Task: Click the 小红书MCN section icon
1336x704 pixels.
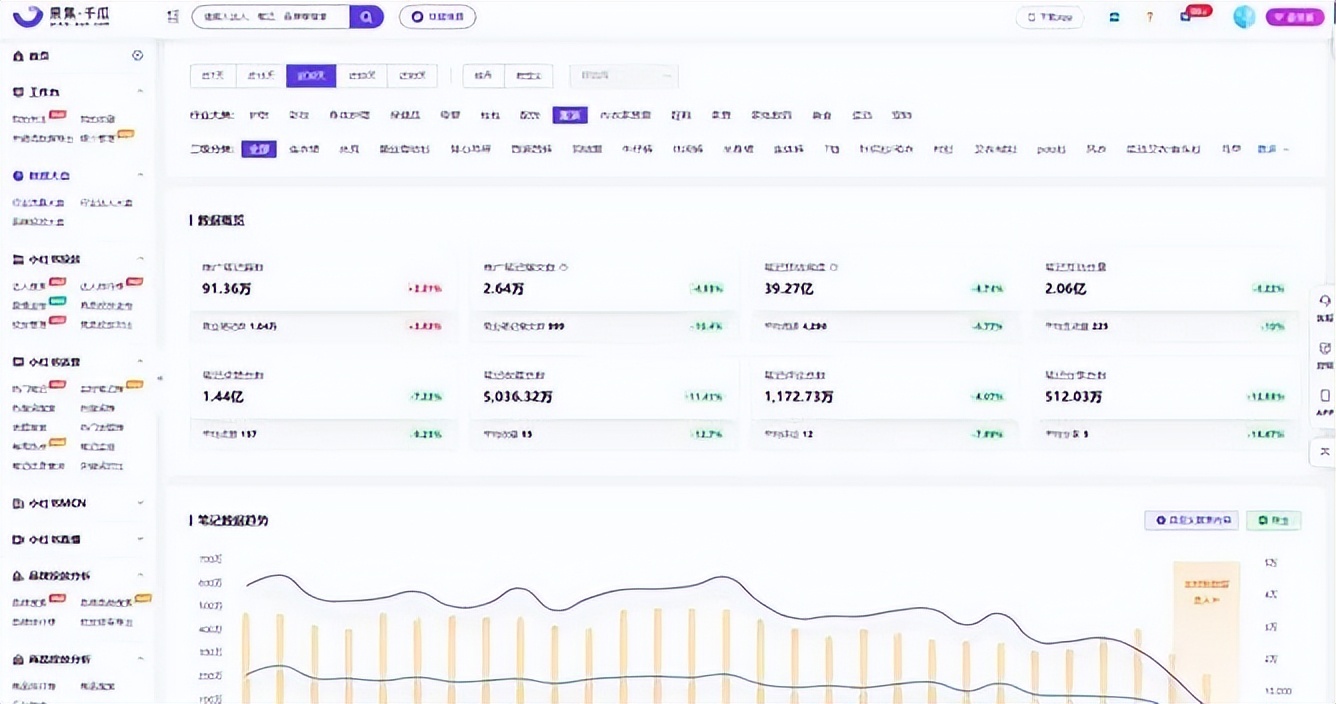Action: pos(18,503)
